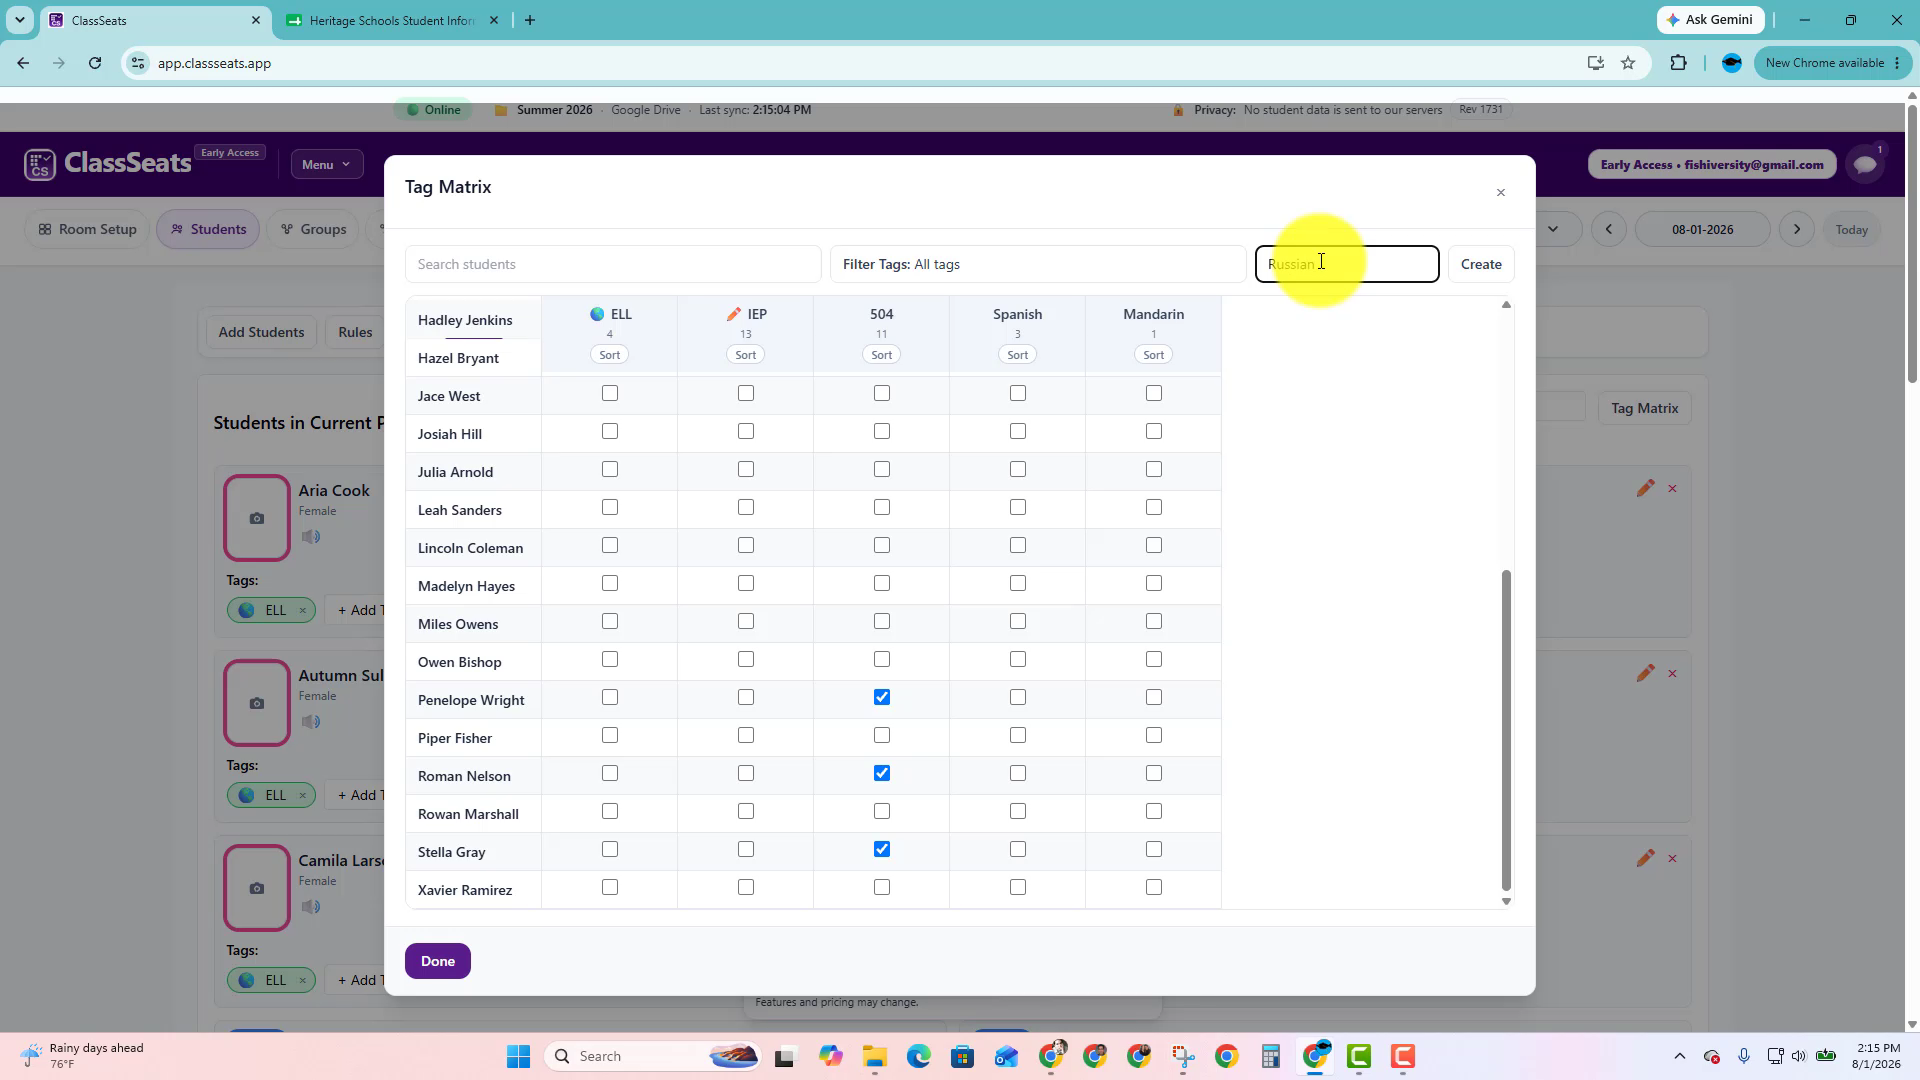Click the Tag Matrix vertical scrollbar thumb
Viewport: 1920px width, 1080px height.
click(x=1506, y=730)
